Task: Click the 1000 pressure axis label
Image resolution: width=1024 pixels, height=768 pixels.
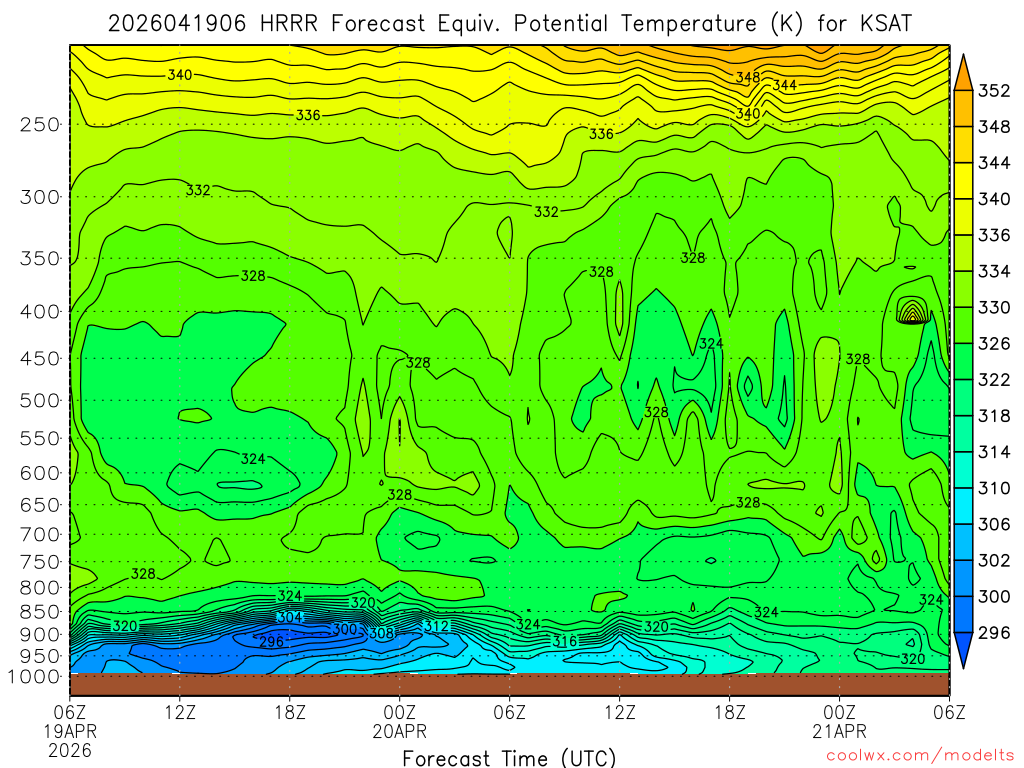Action: click(x=34, y=677)
